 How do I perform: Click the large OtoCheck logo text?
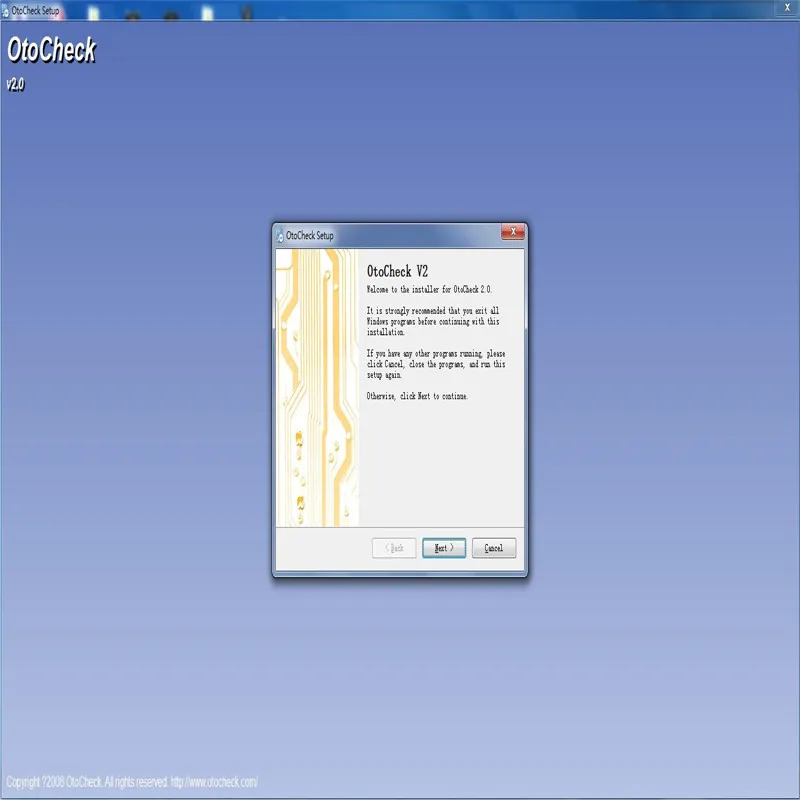[52, 50]
